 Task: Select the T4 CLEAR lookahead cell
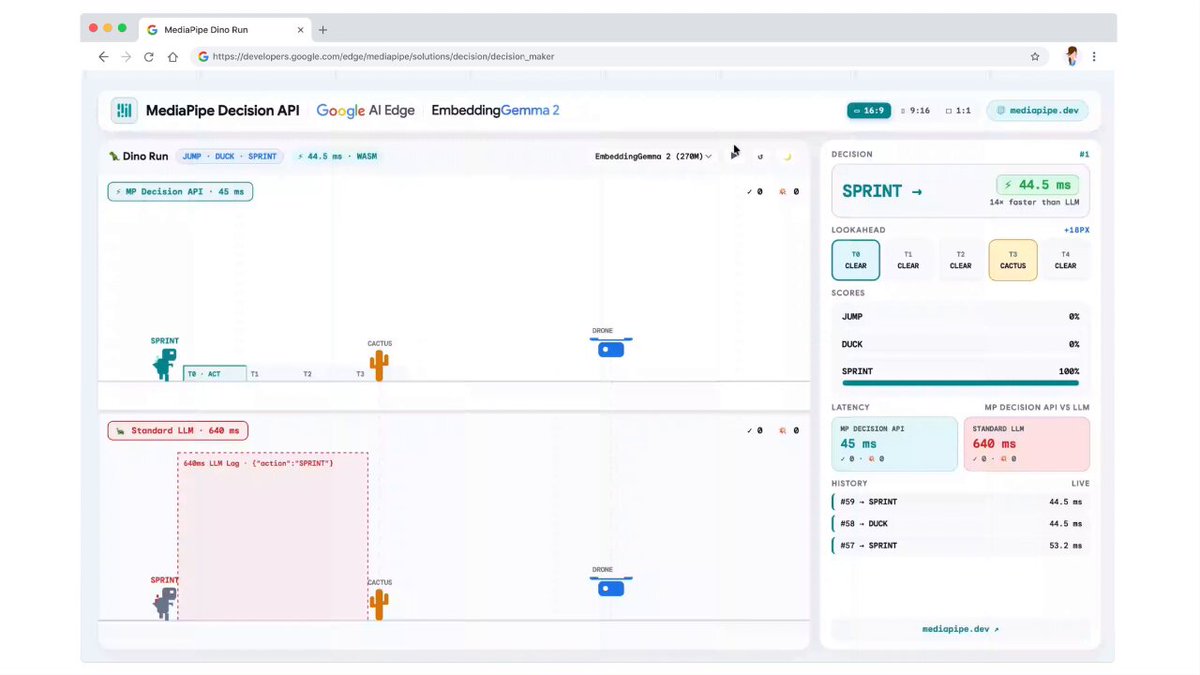(1065, 260)
